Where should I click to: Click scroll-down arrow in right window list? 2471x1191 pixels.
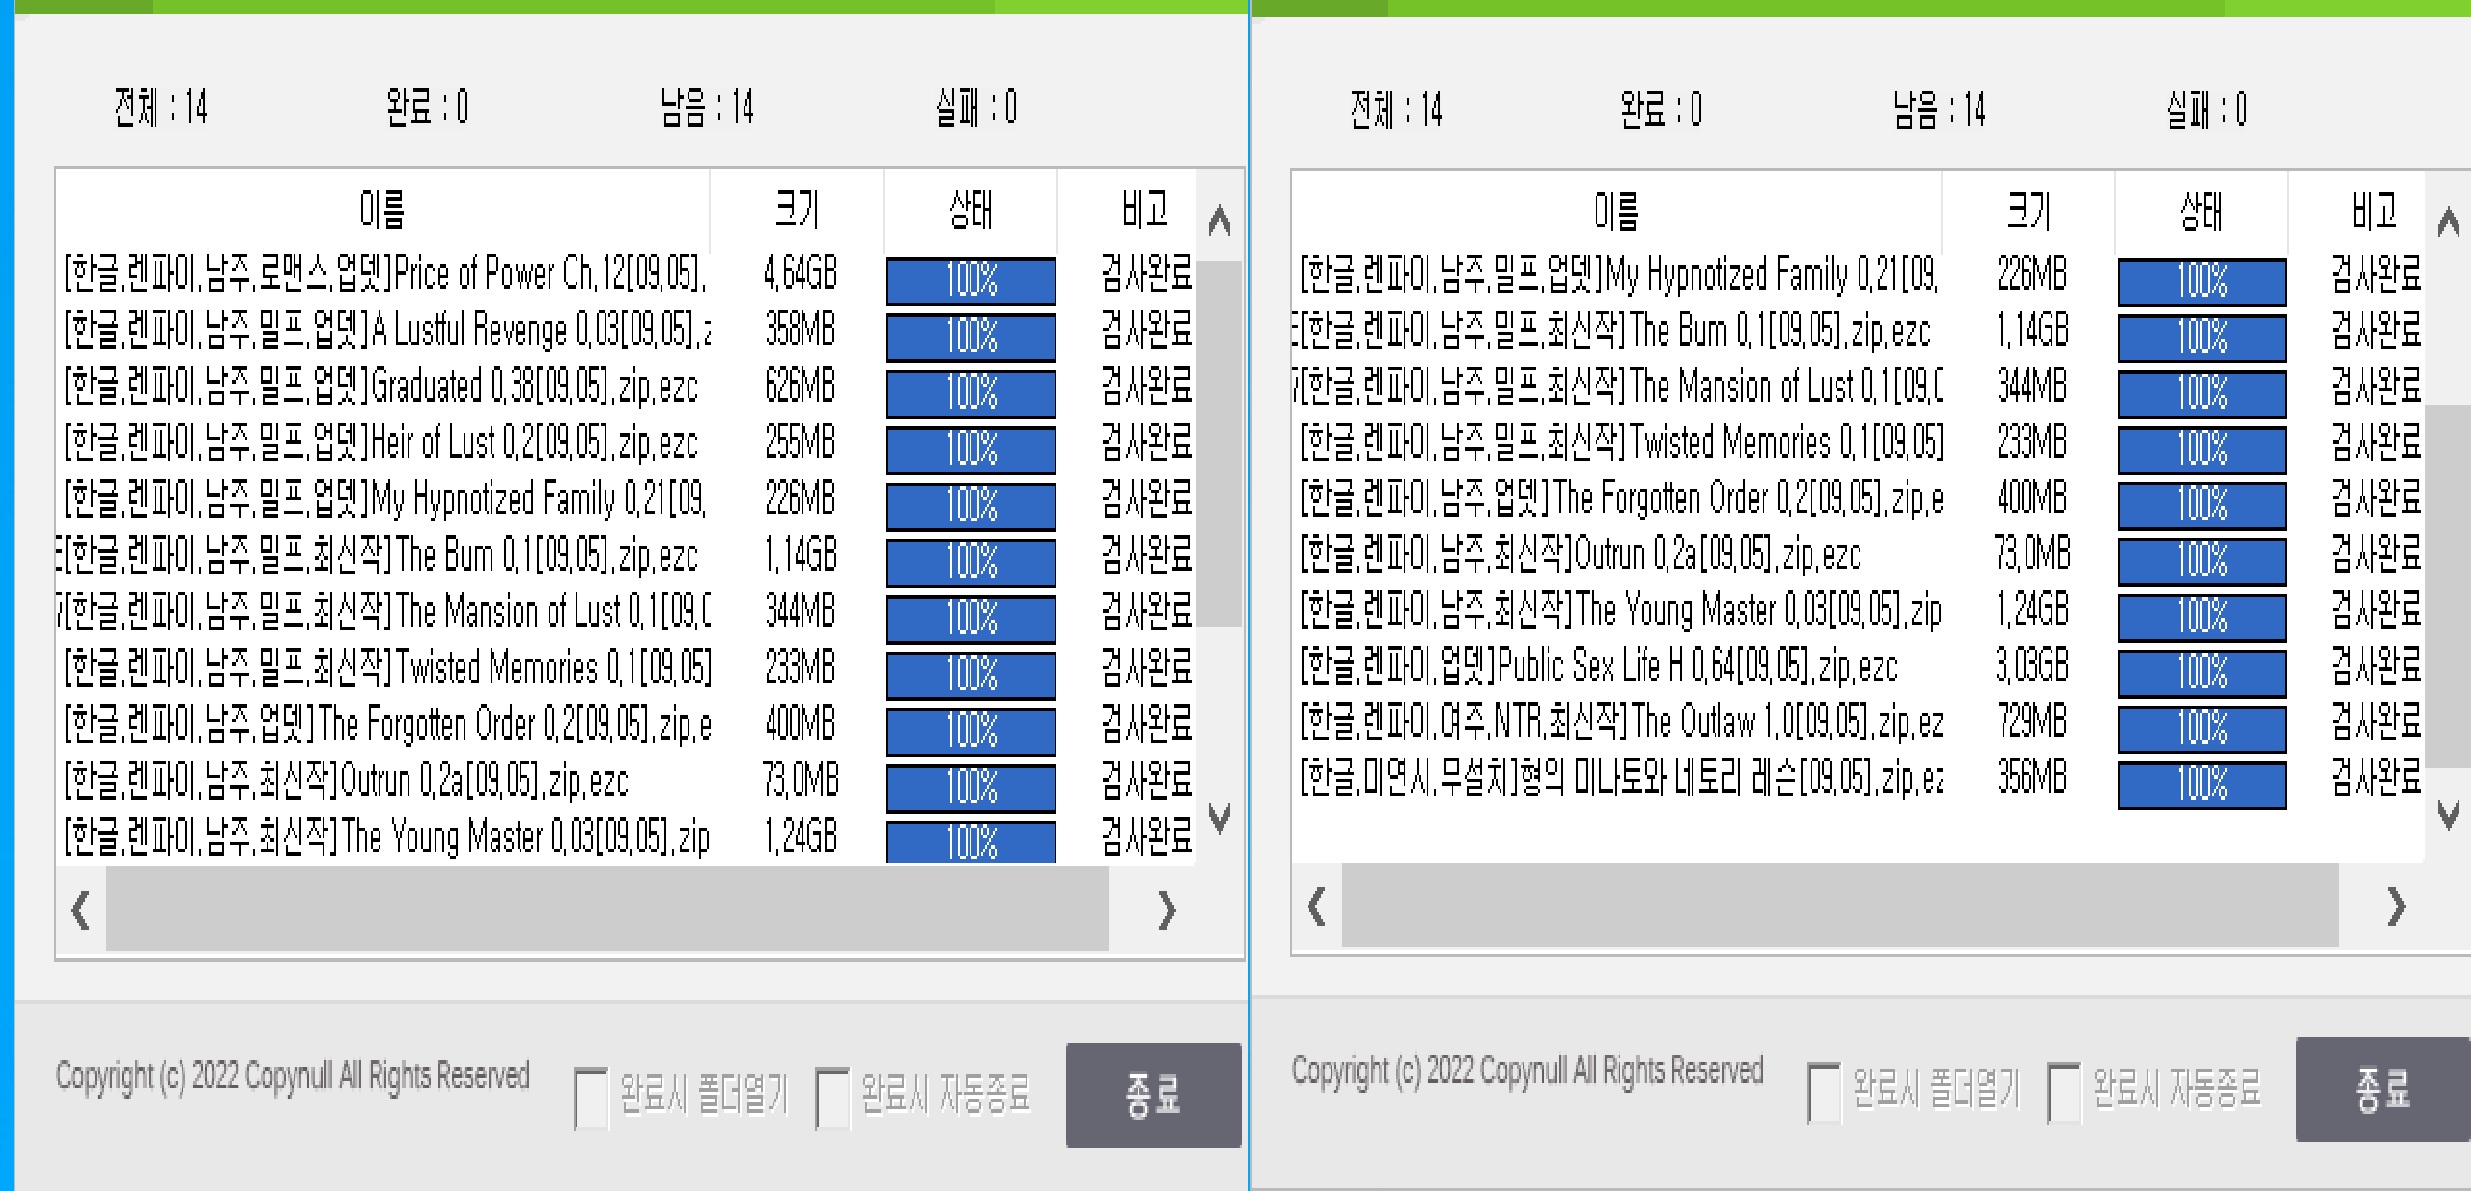(x=2447, y=815)
